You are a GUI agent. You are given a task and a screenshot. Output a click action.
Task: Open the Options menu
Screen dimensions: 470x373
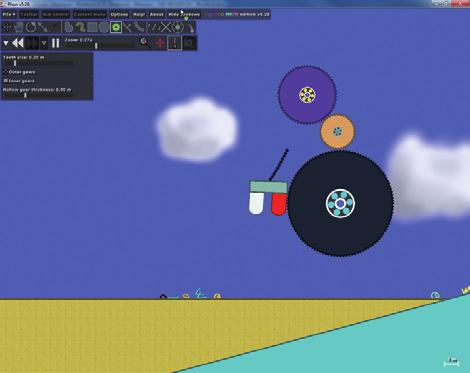119,14
